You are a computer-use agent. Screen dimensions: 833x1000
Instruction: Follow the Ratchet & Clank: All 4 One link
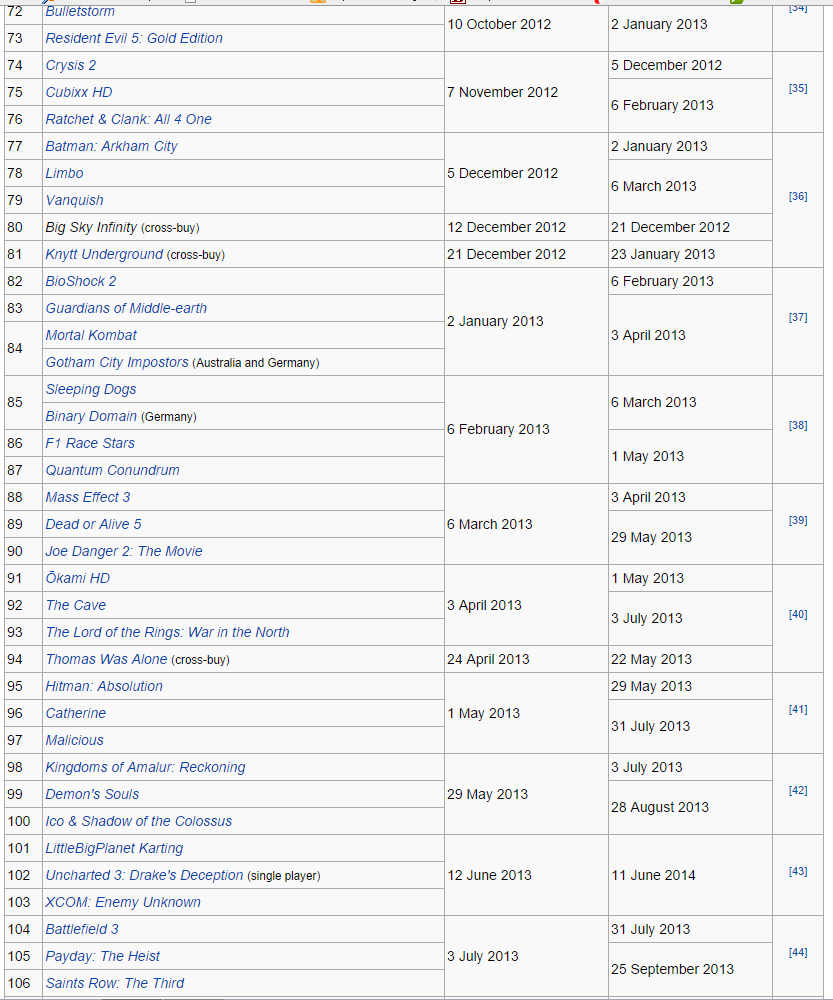pos(128,119)
